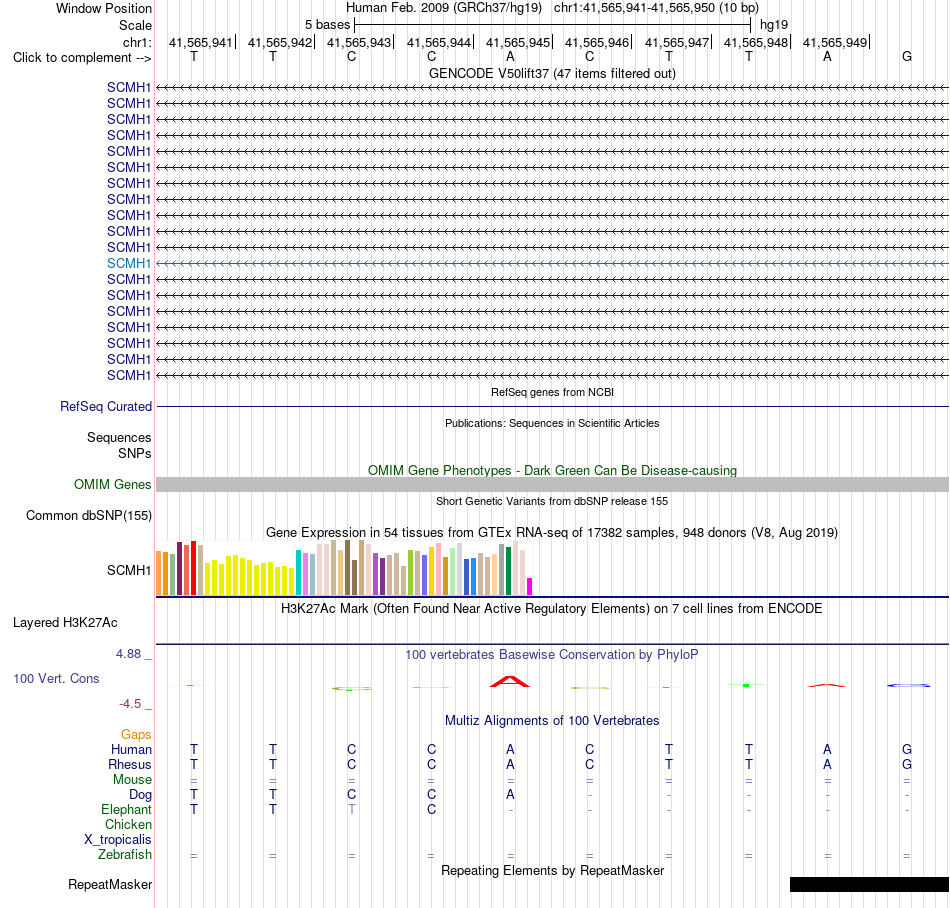The width and height of the screenshot is (950, 908).
Task: Select the black RepeatMasker element bar
Action: [x=869, y=884]
